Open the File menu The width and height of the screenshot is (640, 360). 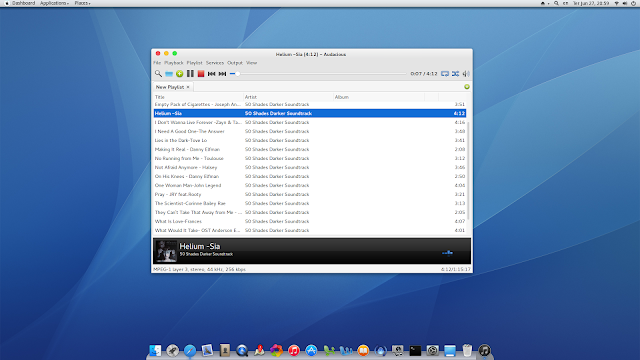(x=157, y=63)
